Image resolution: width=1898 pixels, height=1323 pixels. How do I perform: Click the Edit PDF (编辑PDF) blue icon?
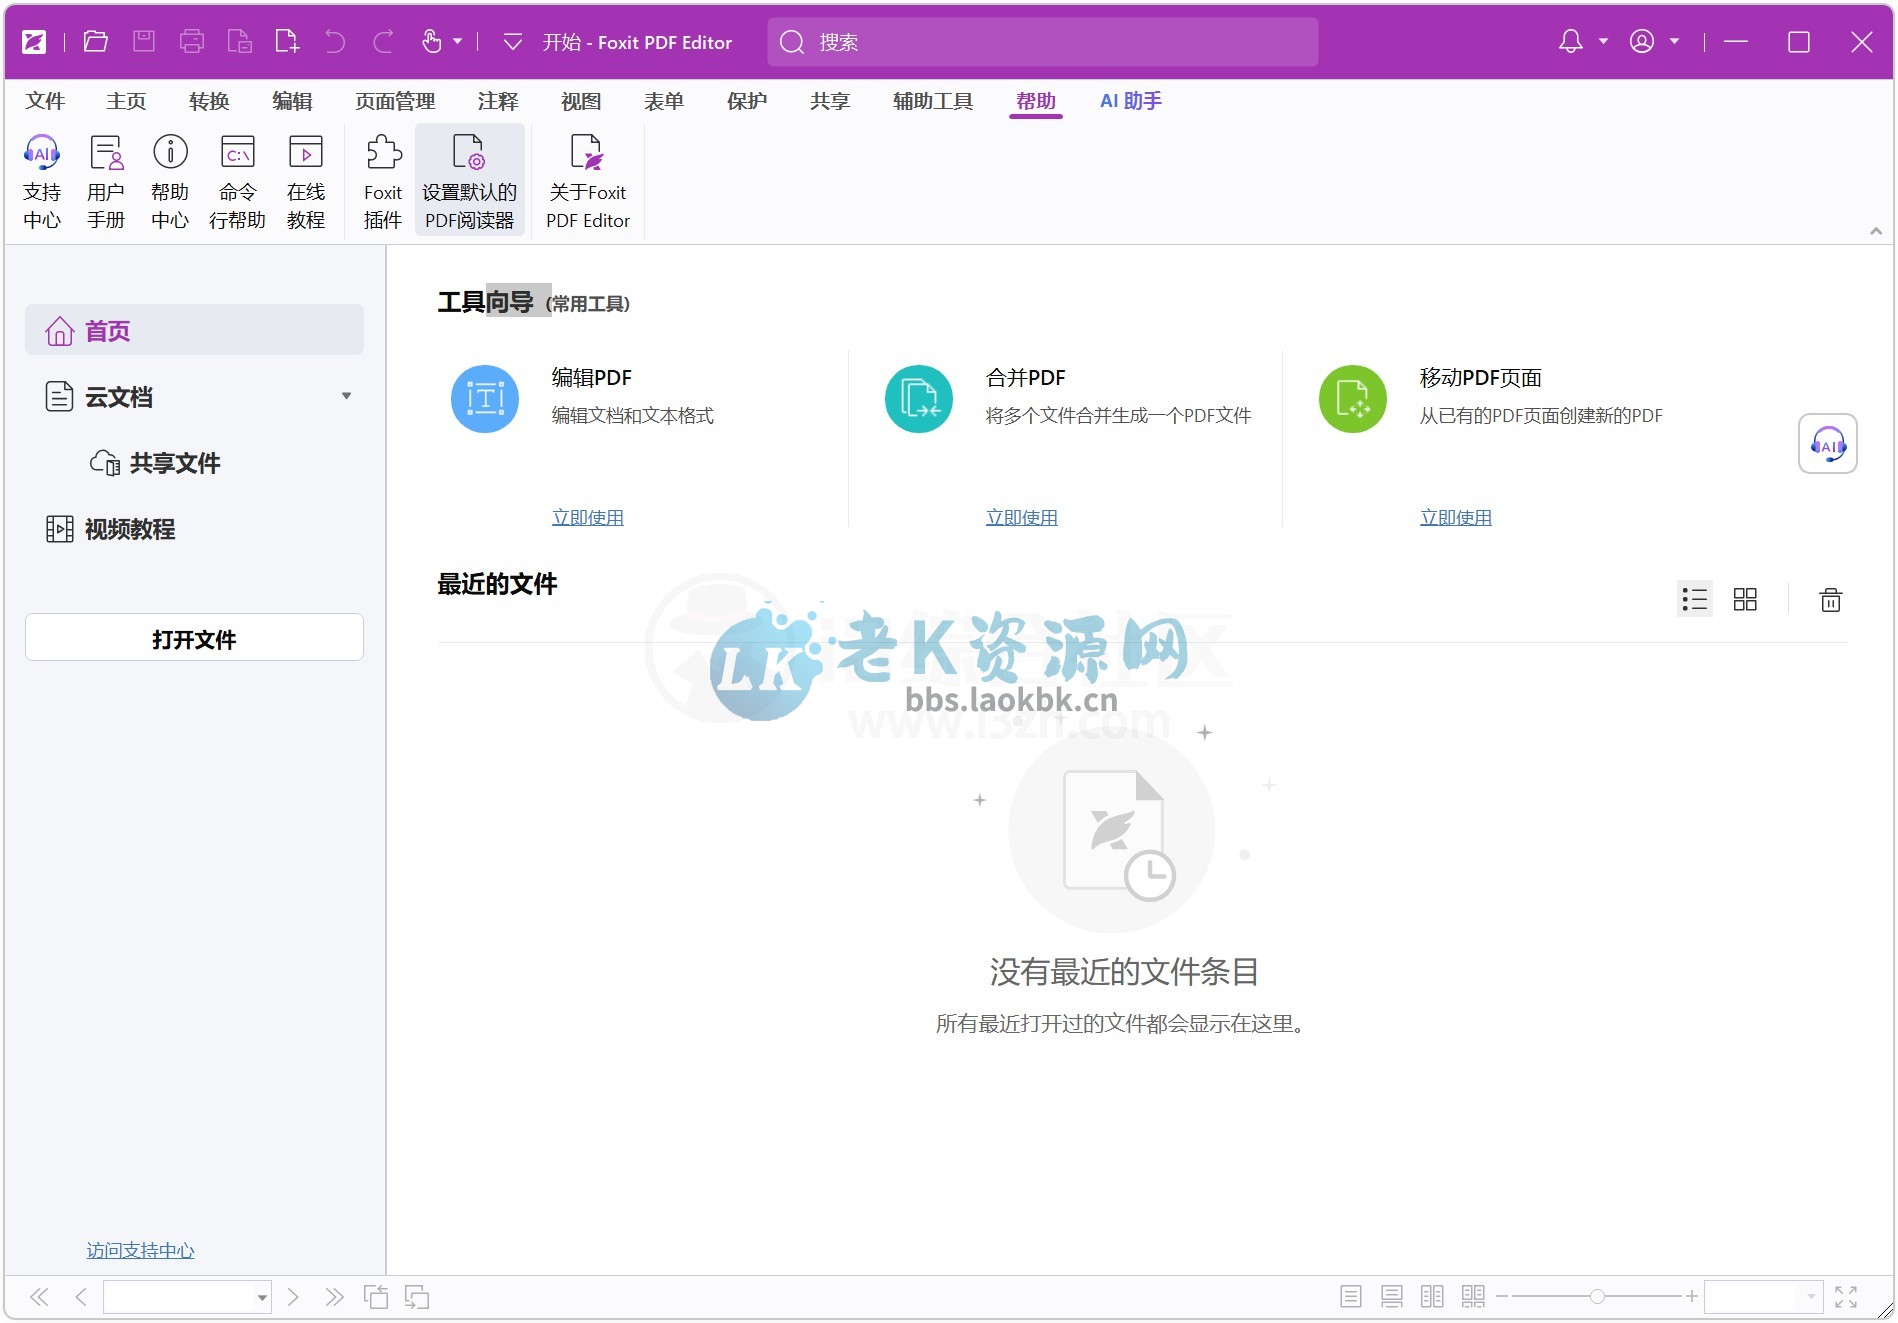485,399
